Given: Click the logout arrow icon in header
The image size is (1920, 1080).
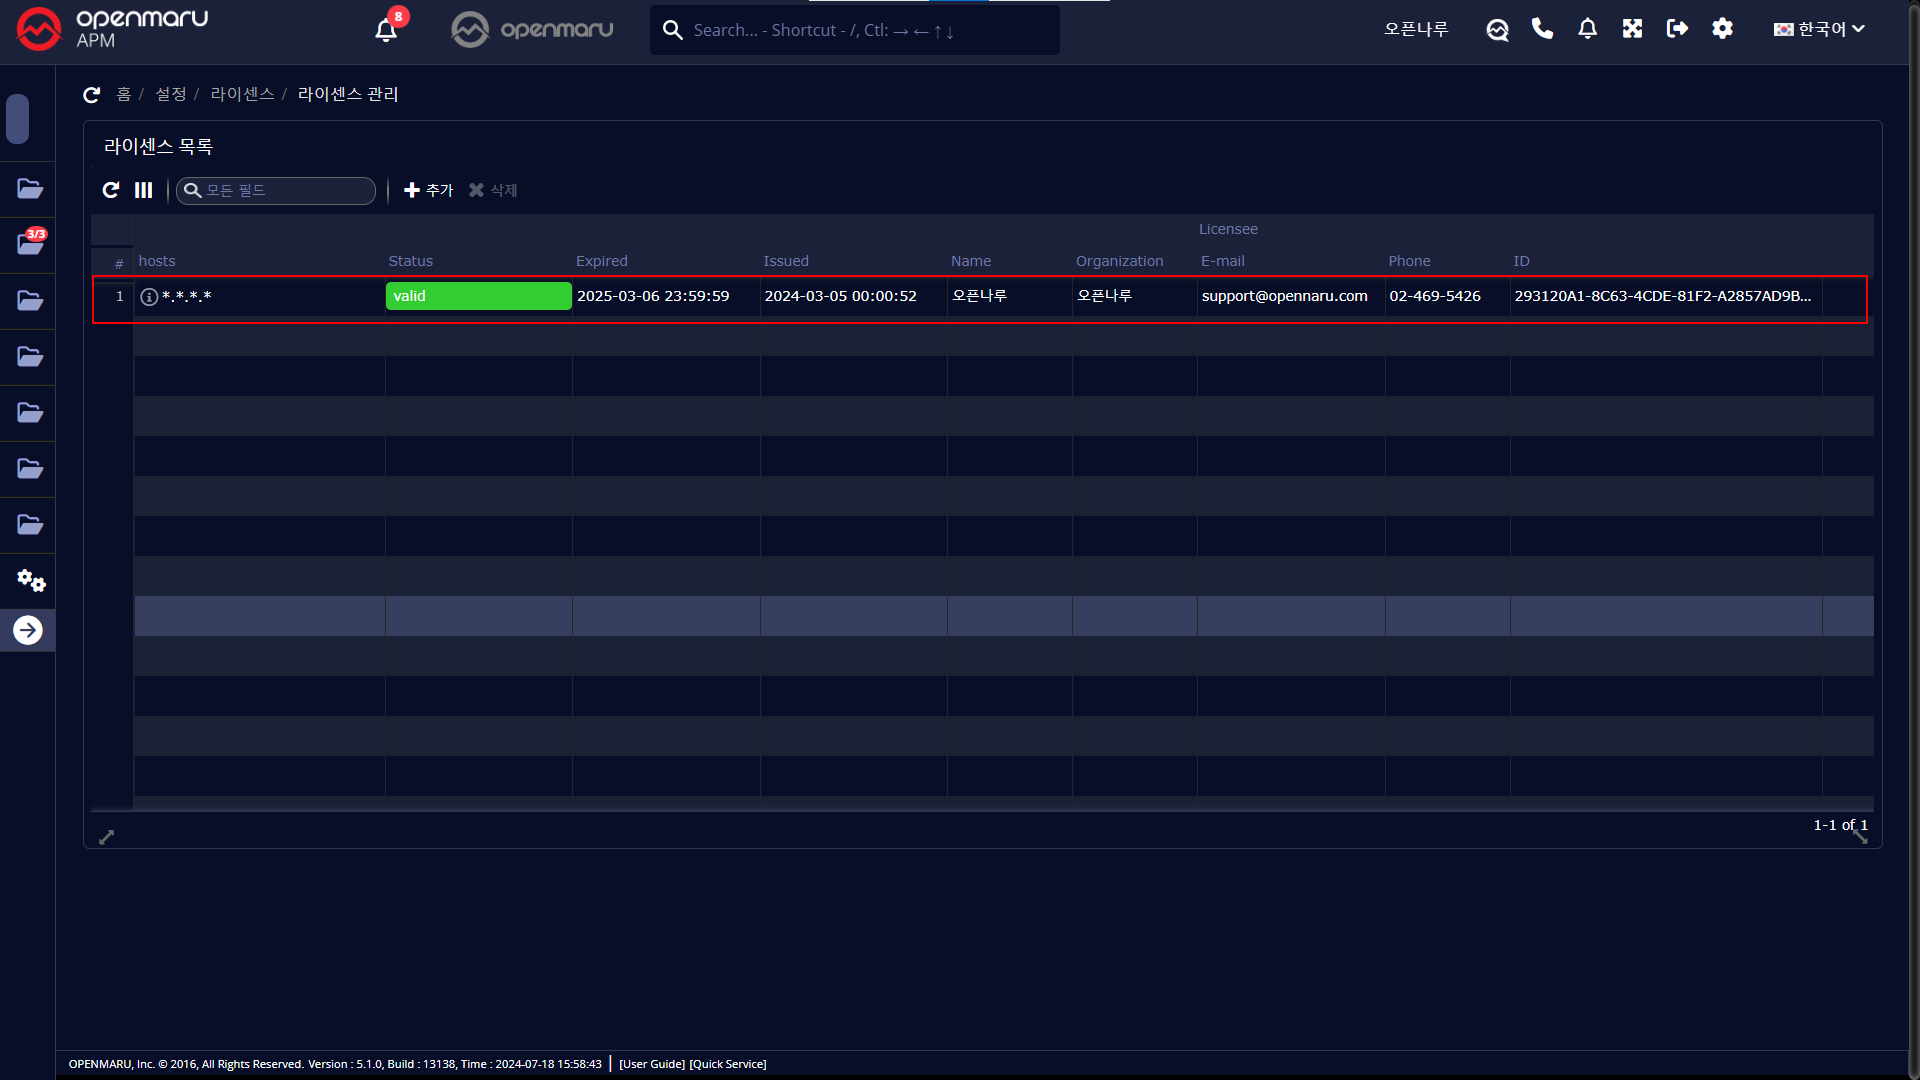Looking at the screenshot, I should click(x=1677, y=29).
